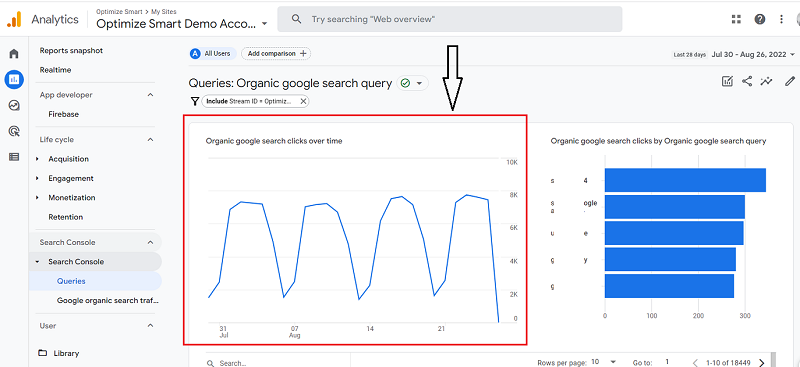The width and height of the screenshot is (800, 367).
Task: Click the filter funnel icon
Action: (x=194, y=102)
